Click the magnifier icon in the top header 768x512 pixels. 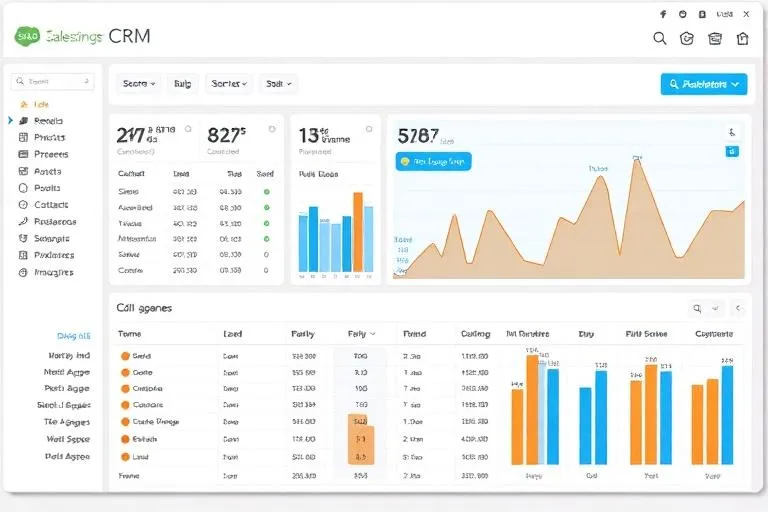pos(659,38)
